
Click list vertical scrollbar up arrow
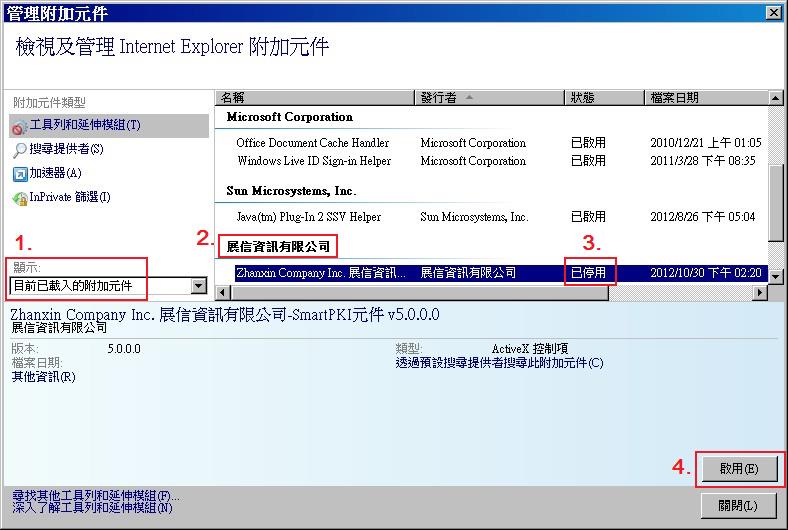[775, 98]
